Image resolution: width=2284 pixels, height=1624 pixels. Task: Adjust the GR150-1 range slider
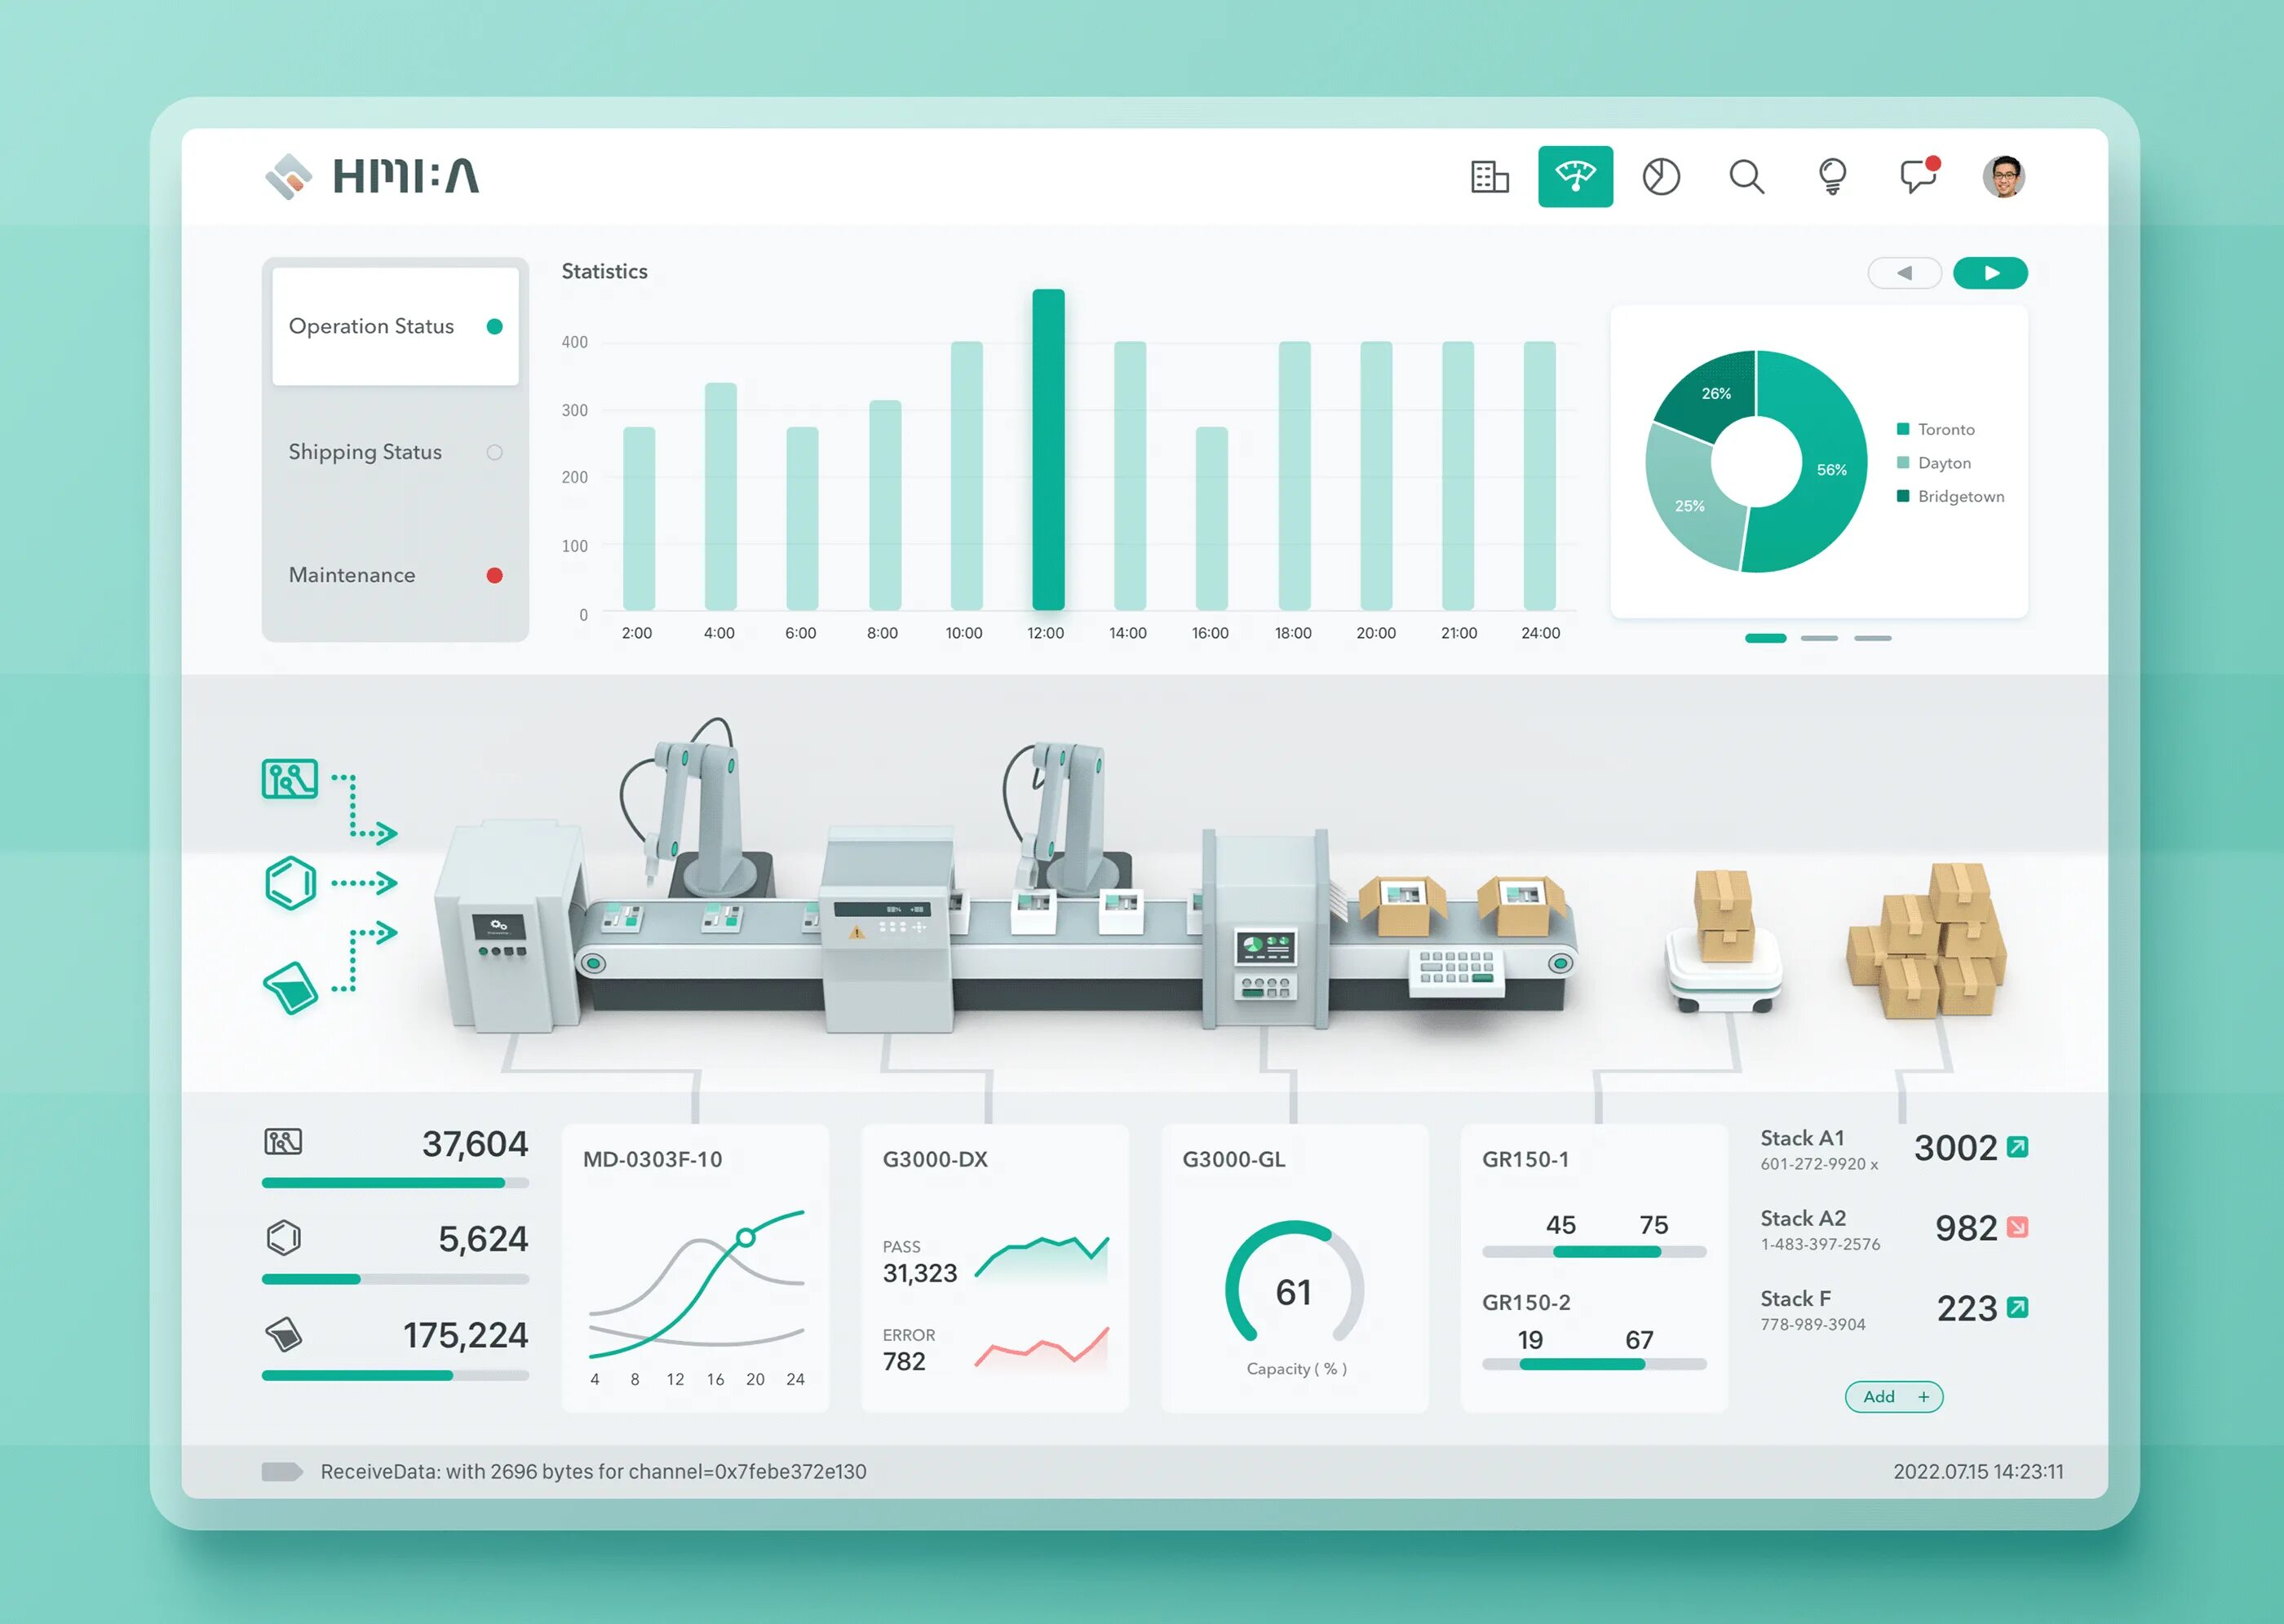pos(1605,1252)
